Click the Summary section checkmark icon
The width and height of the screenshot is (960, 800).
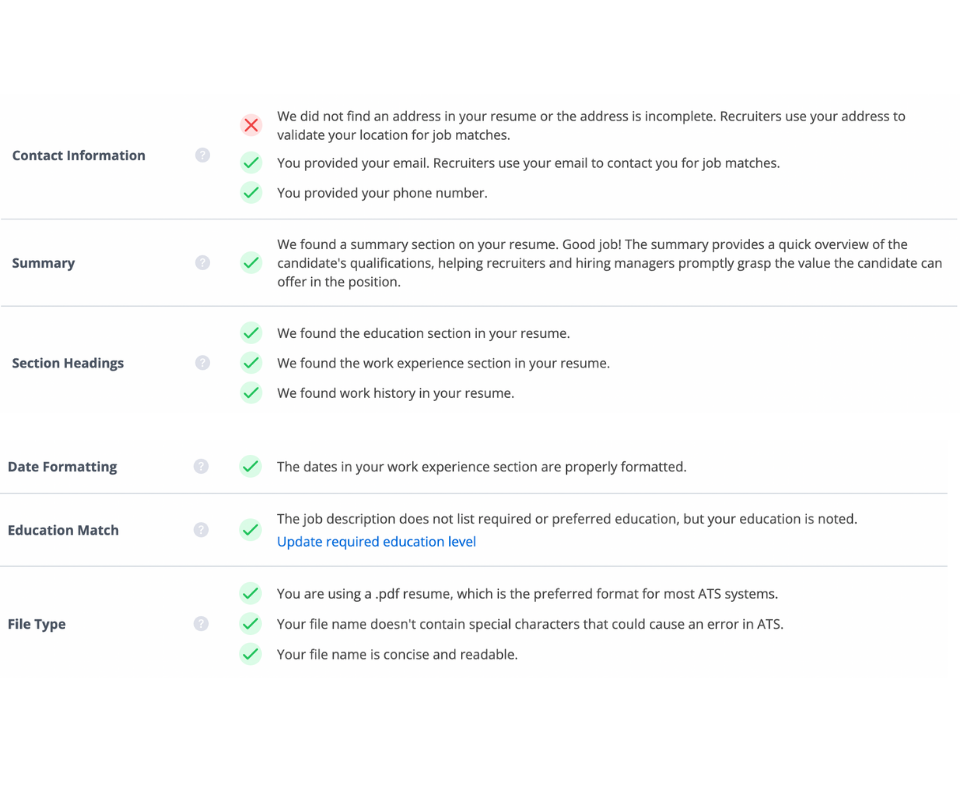pos(251,262)
